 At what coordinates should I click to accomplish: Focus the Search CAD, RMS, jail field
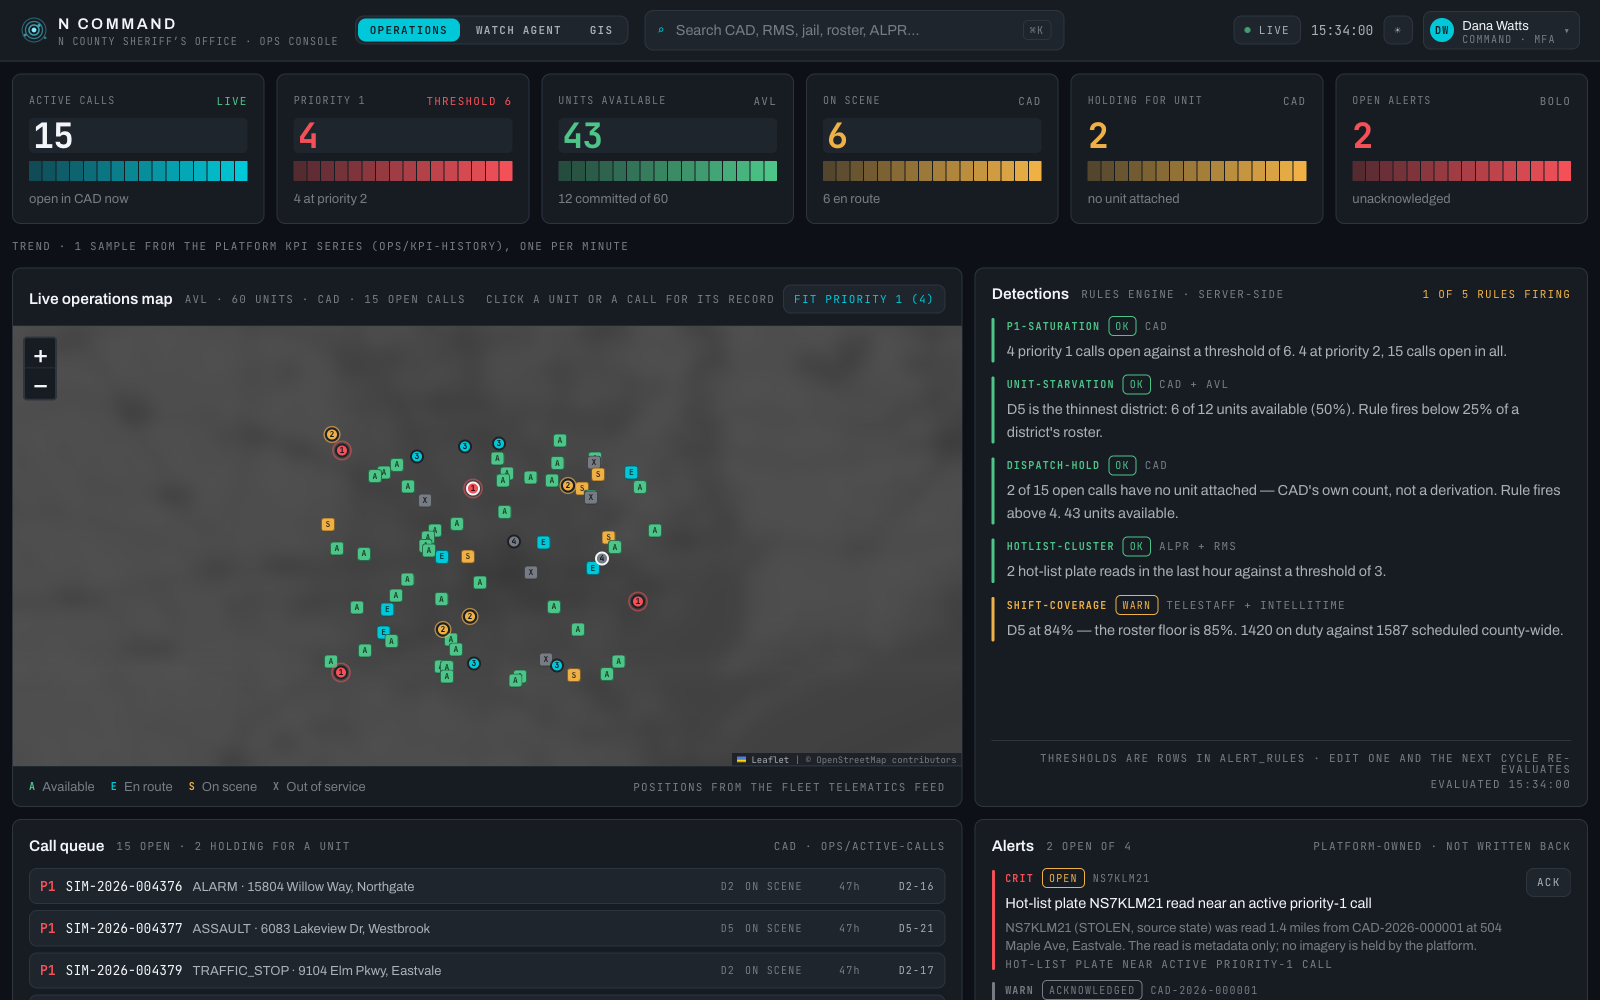[854, 30]
